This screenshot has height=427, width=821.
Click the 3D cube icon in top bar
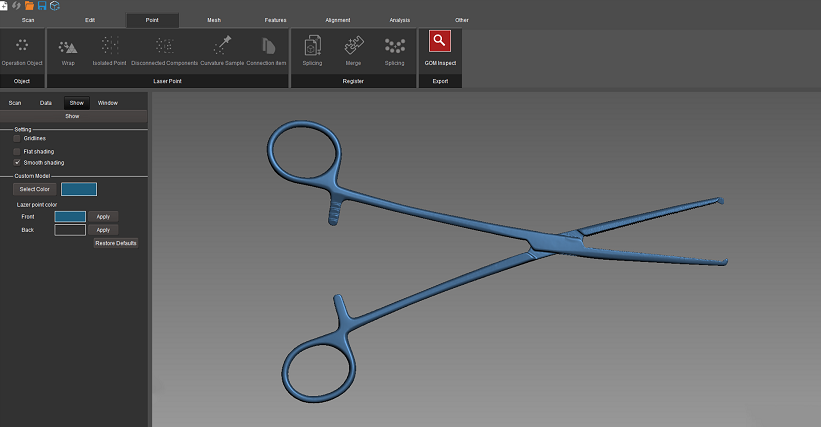[55, 6]
